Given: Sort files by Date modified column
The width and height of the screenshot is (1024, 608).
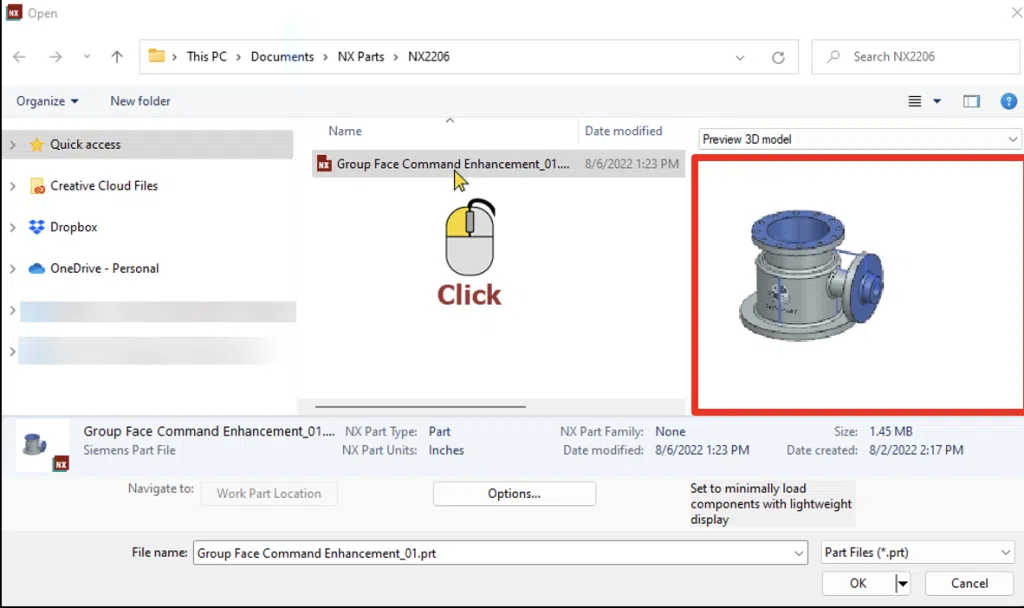Looking at the screenshot, I should pos(623,131).
